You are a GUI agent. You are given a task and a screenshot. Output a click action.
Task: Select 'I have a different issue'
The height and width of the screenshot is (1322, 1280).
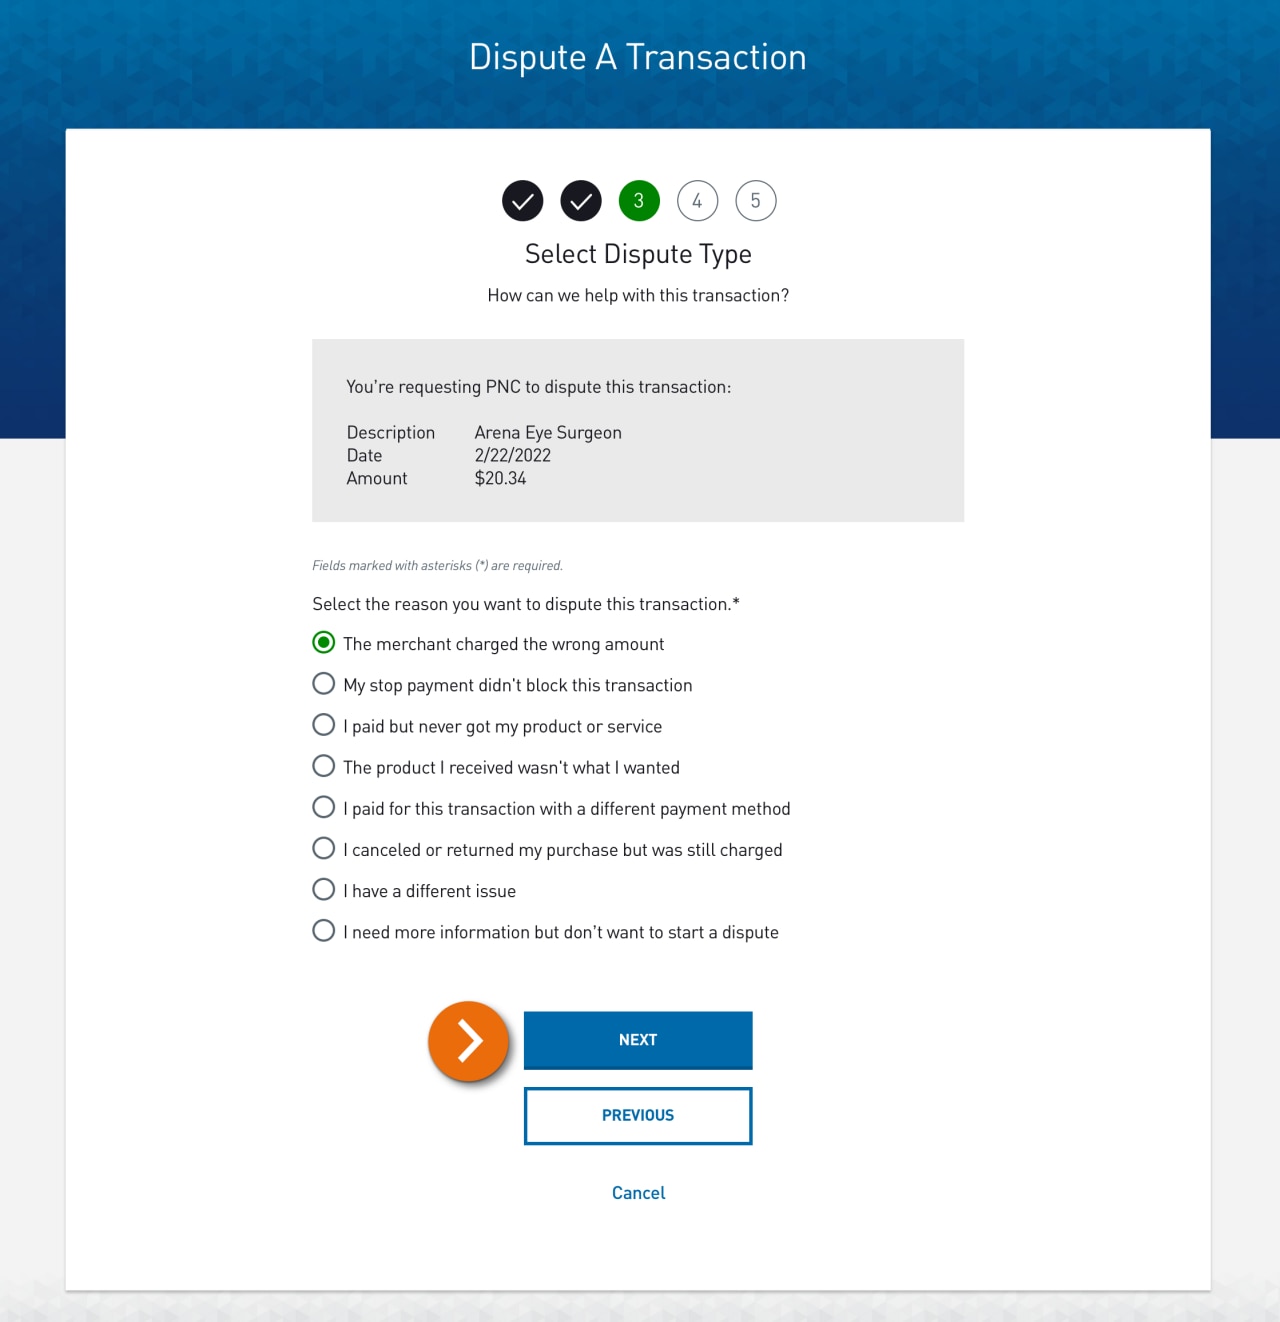[x=323, y=889]
